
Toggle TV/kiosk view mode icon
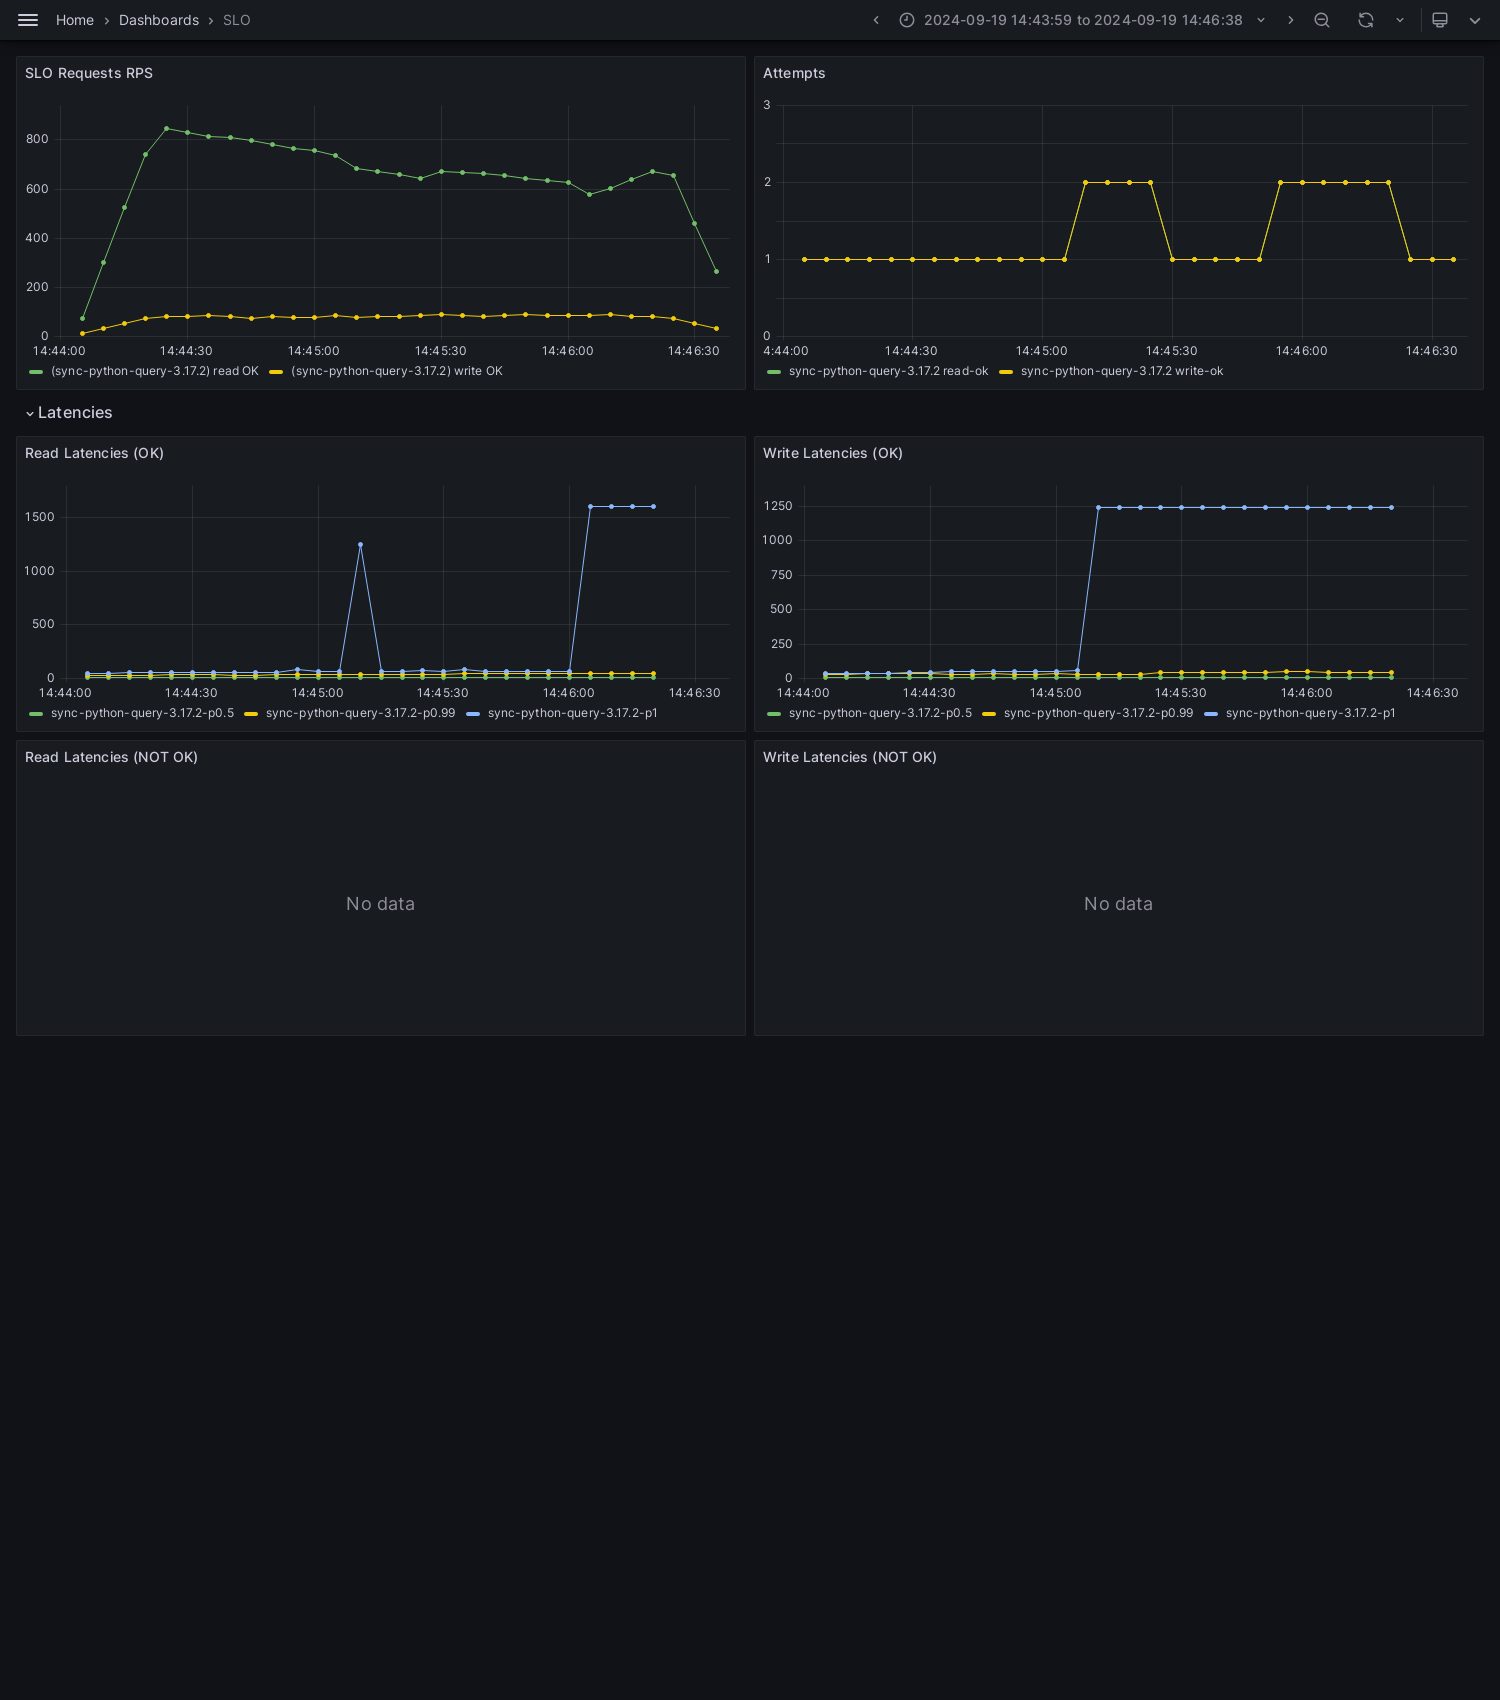[1440, 20]
